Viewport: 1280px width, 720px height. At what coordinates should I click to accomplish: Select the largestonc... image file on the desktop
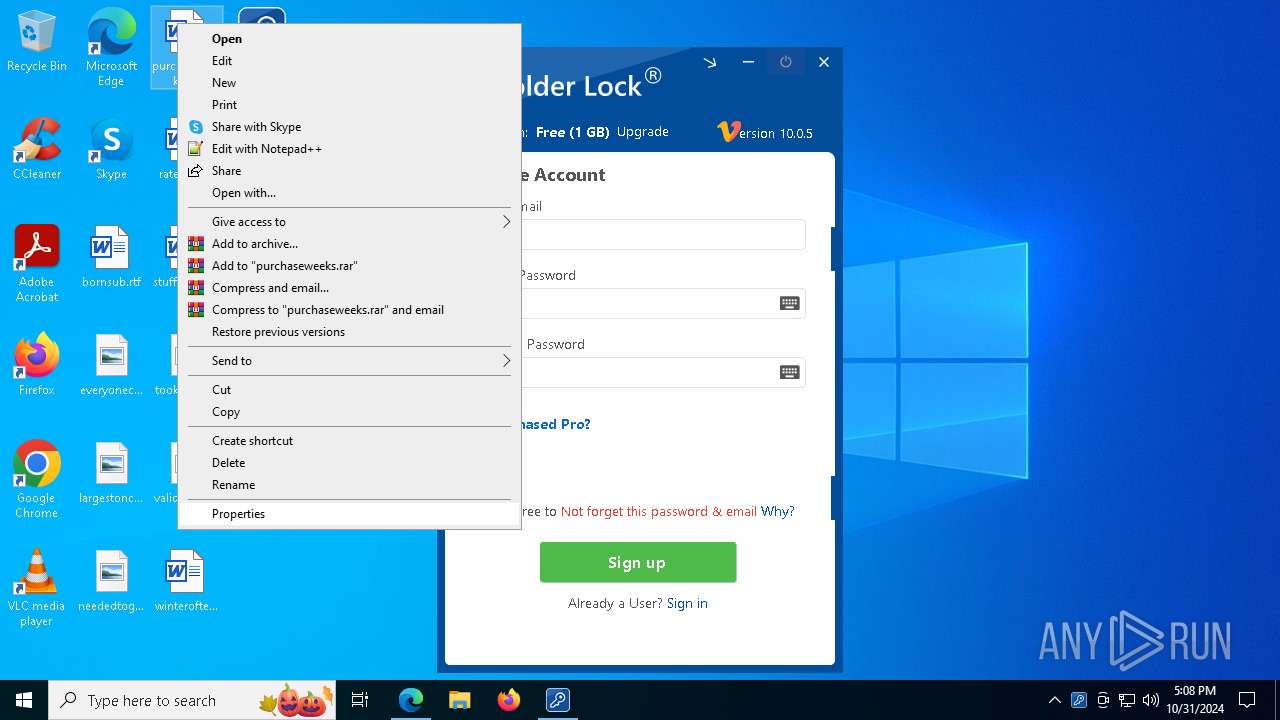point(111,474)
